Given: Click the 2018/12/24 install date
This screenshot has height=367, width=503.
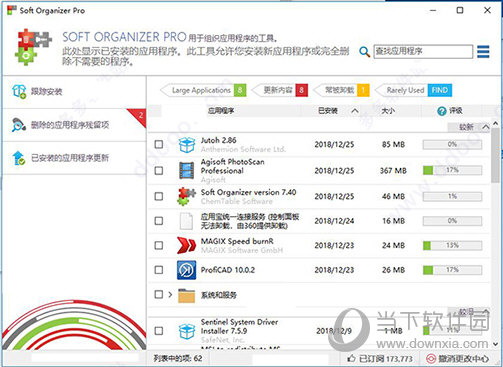Looking at the screenshot, I should [334, 221].
